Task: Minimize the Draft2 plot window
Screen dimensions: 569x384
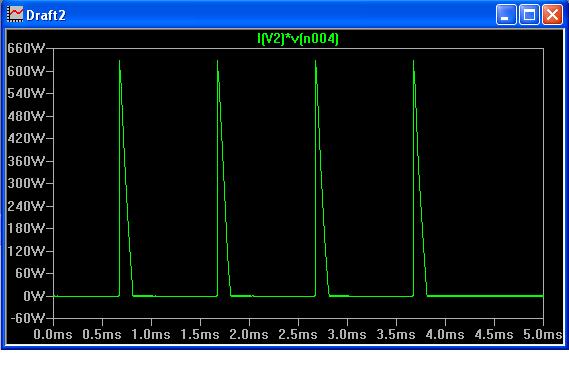Action: click(506, 15)
